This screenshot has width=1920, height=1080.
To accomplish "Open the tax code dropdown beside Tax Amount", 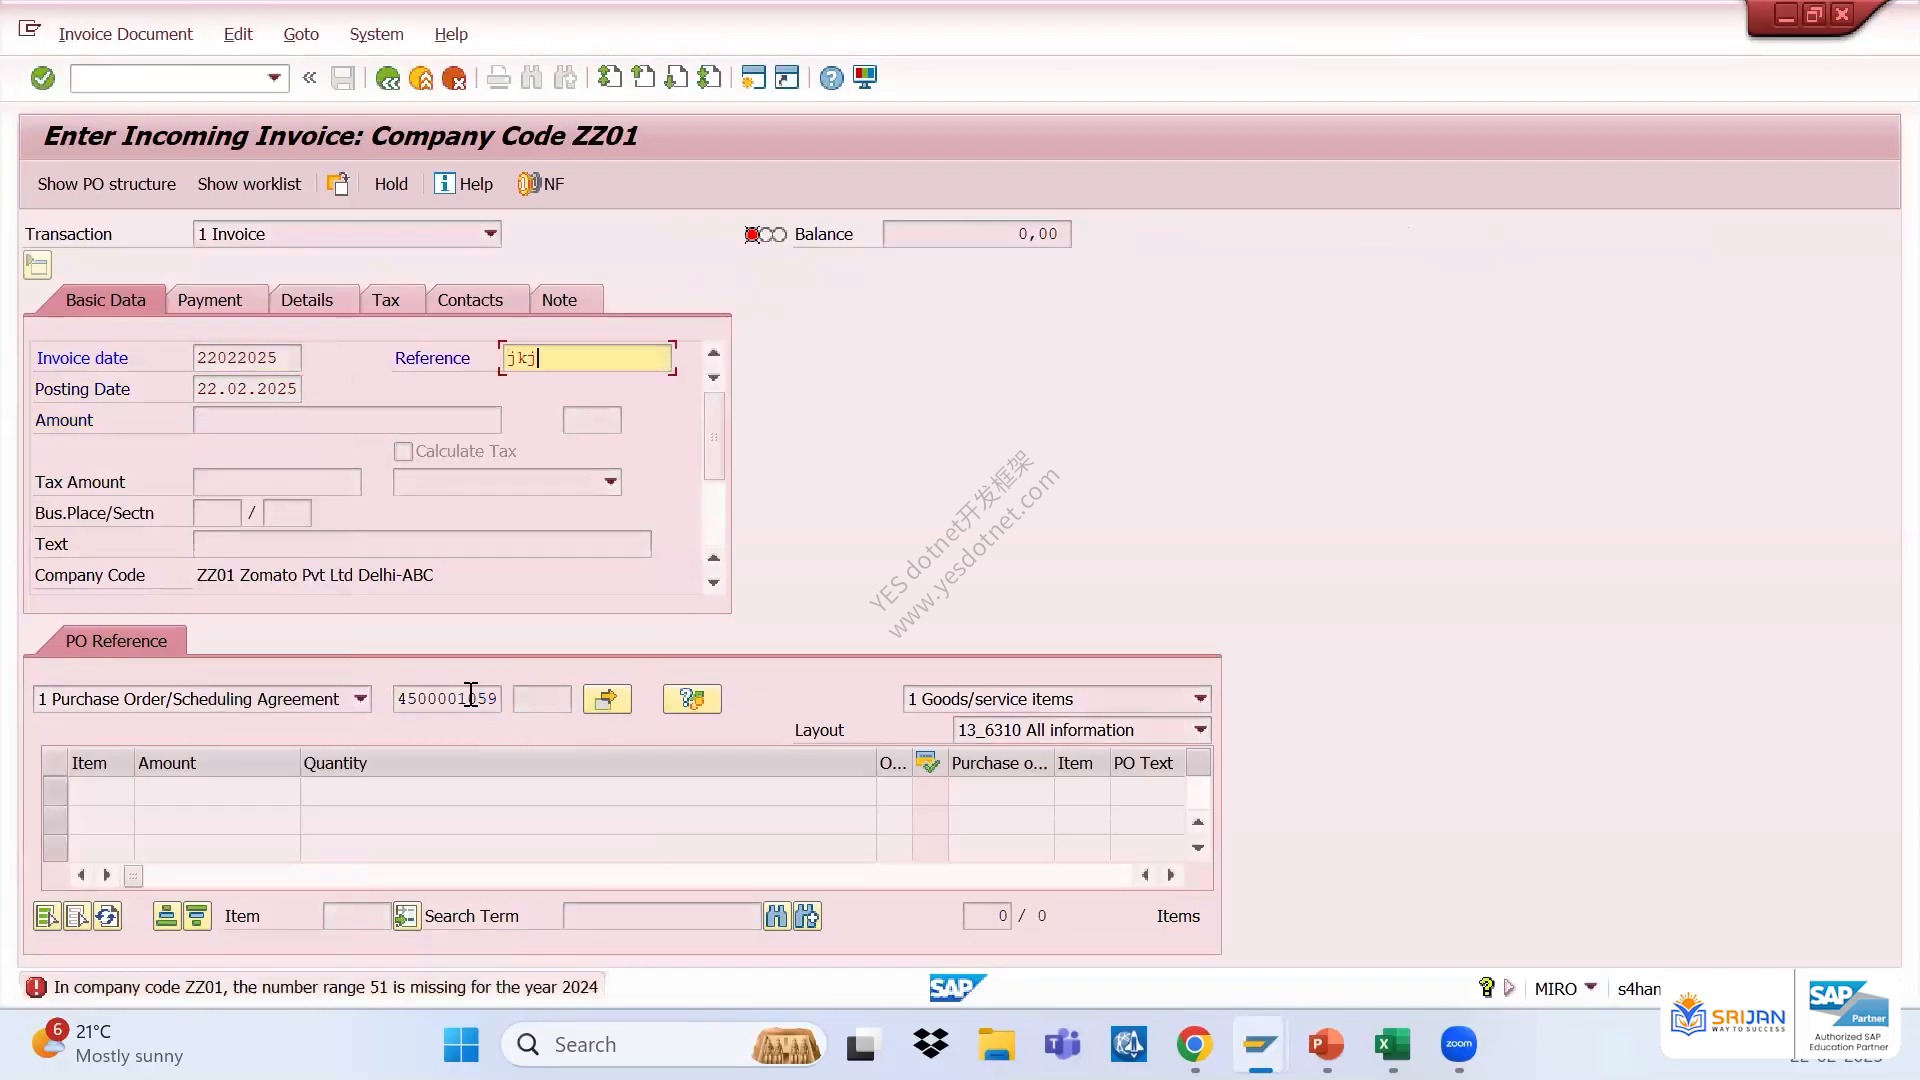I will pyautogui.click(x=610, y=482).
